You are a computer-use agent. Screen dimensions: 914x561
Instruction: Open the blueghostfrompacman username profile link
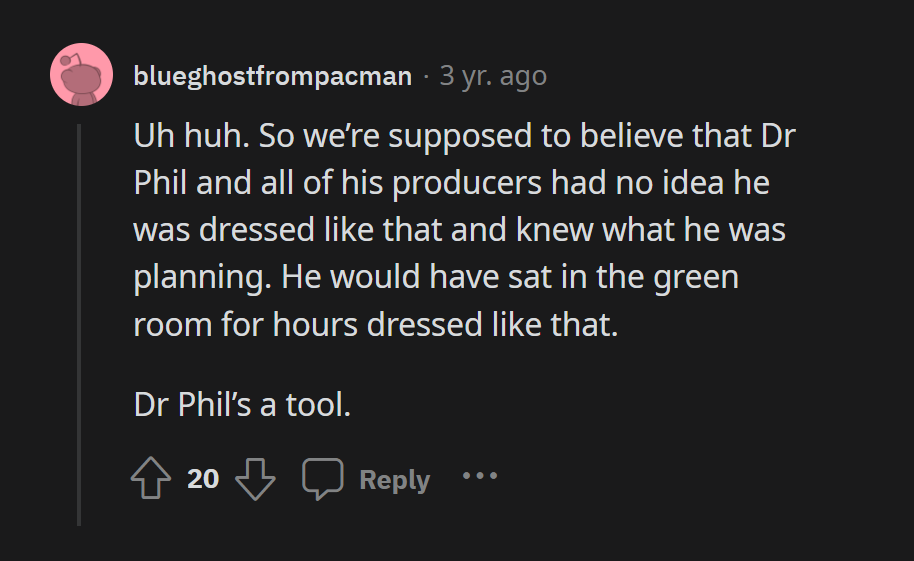pyautogui.click(x=272, y=76)
